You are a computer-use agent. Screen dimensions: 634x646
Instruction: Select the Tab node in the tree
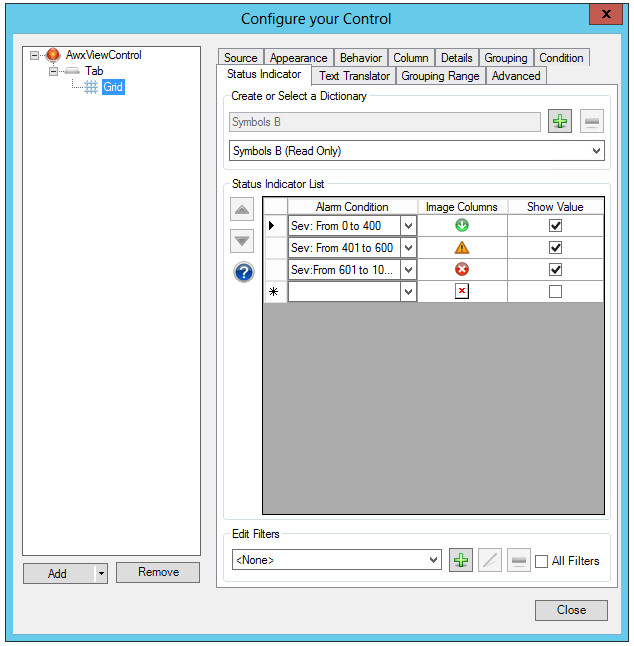pyautogui.click(x=93, y=72)
